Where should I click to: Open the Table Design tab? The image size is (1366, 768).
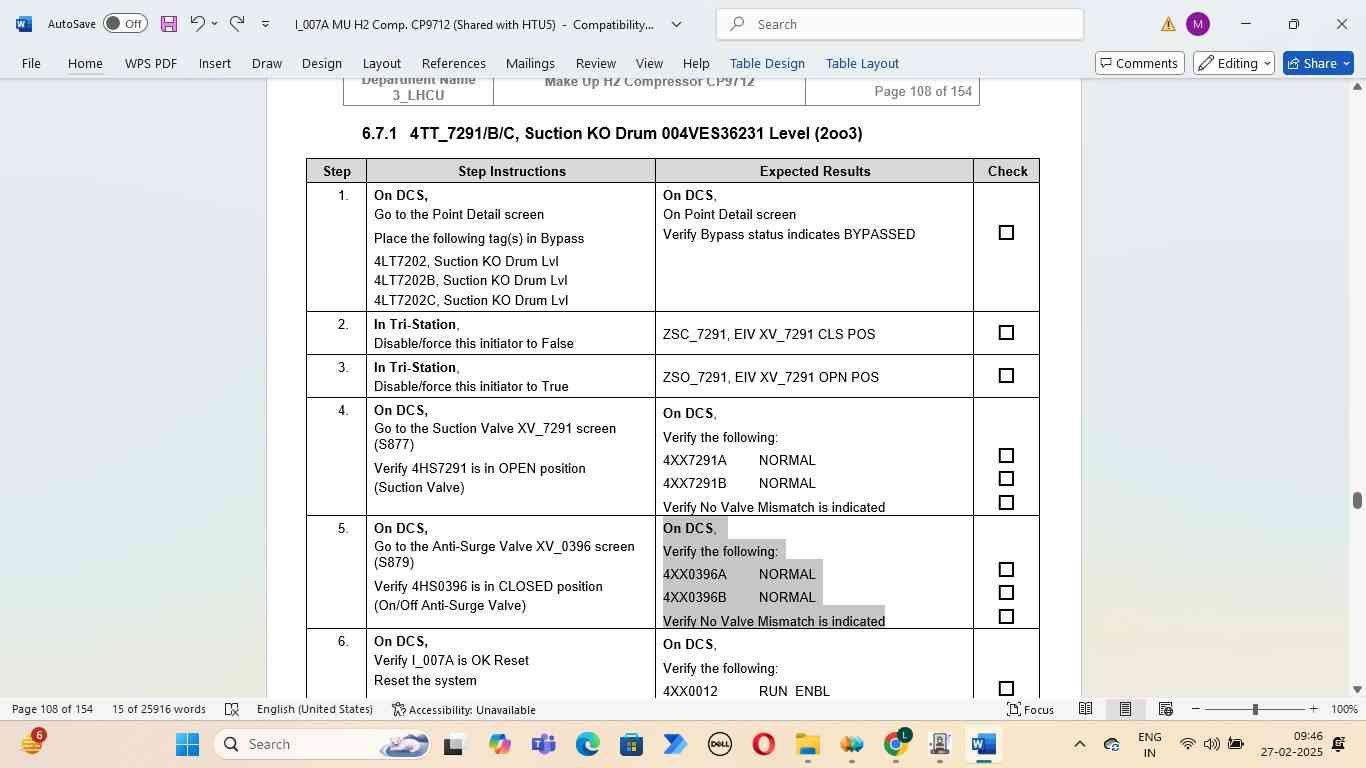[767, 63]
